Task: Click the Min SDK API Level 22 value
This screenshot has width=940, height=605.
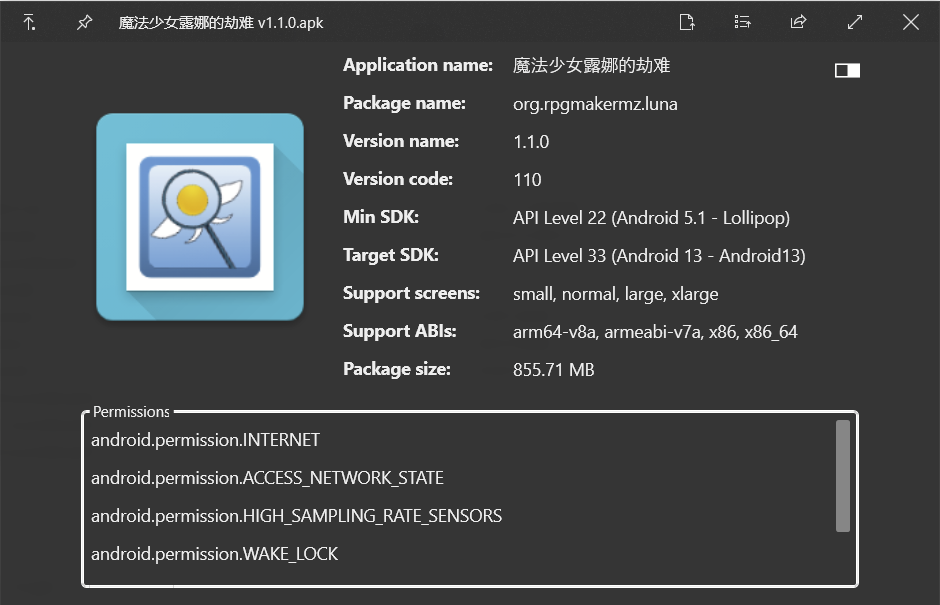Action: [651, 218]
